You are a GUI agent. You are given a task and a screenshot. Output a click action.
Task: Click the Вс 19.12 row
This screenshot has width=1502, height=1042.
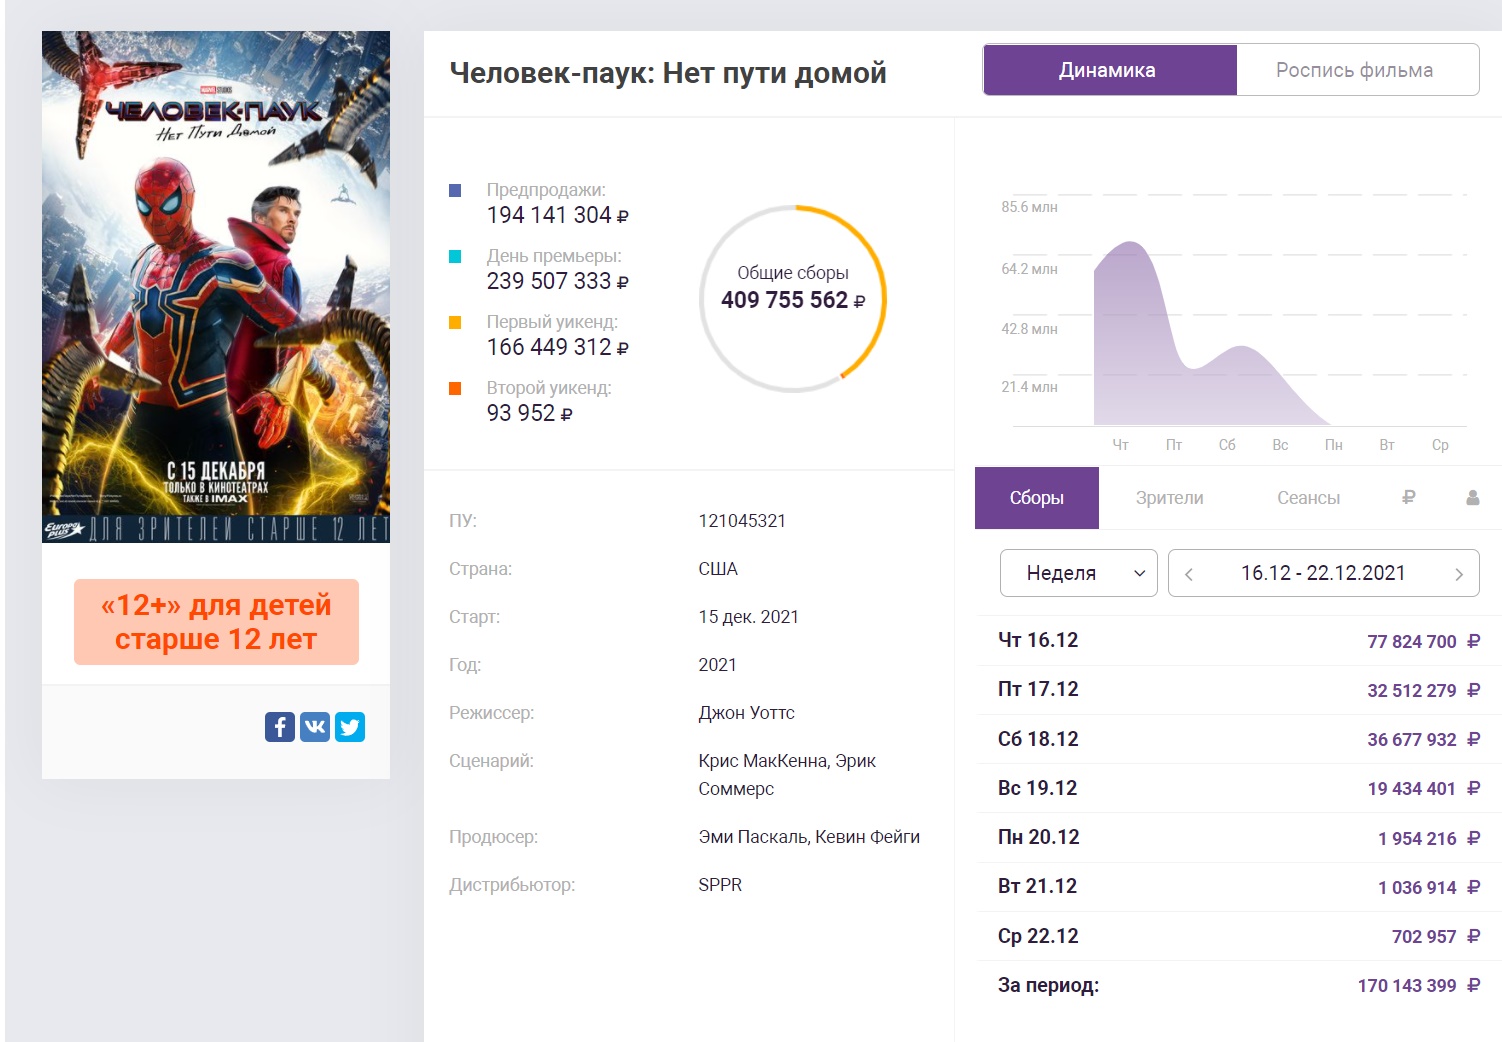[x=1238, y=788]
